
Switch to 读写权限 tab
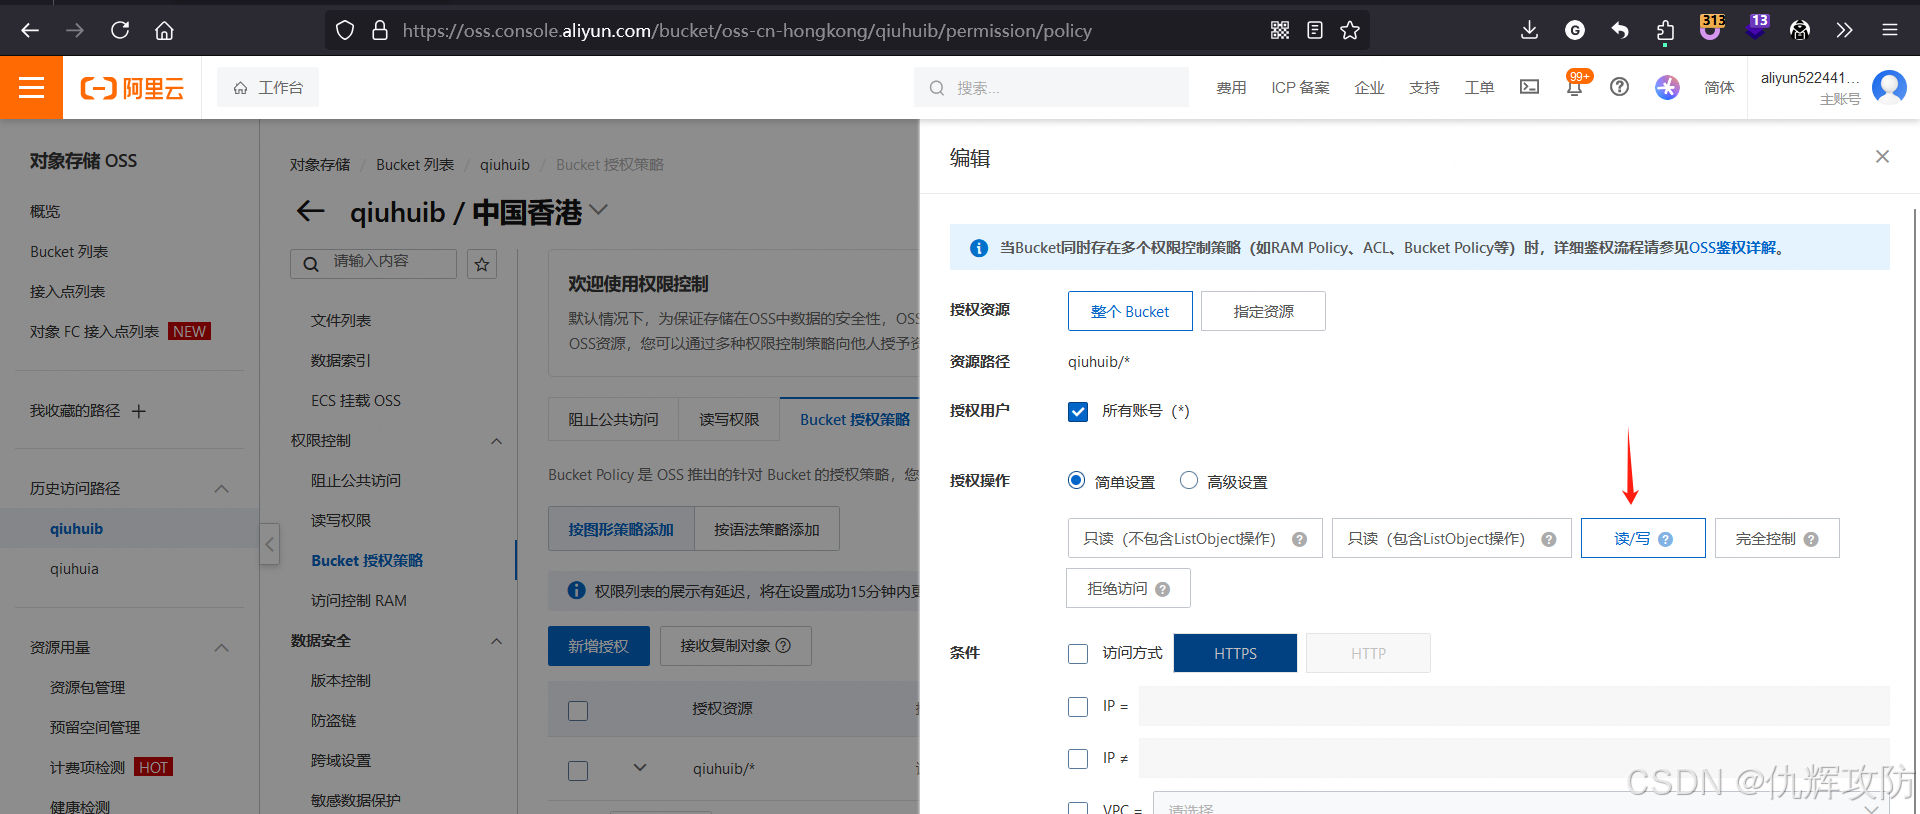click(x=729, y=420)
